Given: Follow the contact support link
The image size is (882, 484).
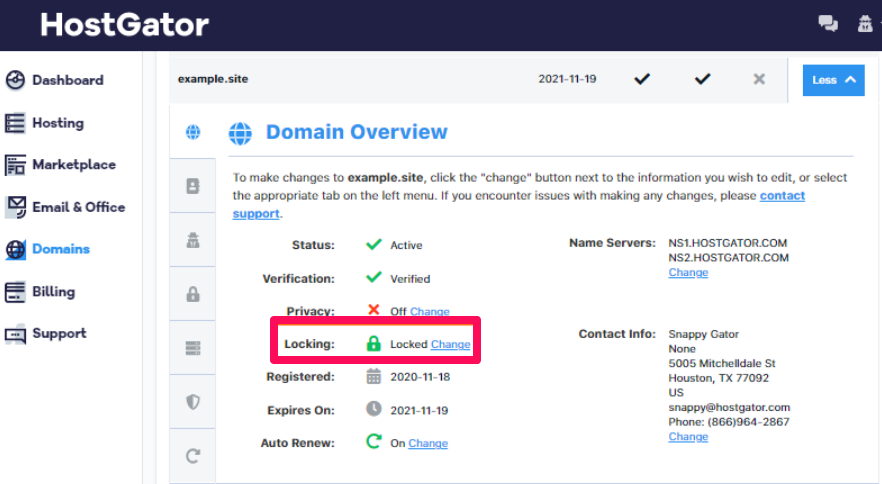Looking at the screenshot, I should tap(782, 195).
